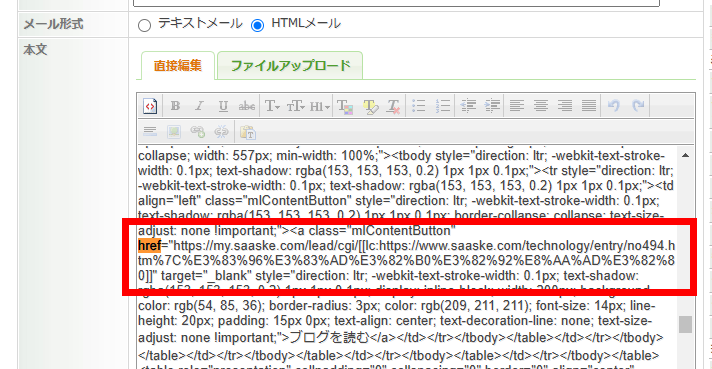712x369 pixels.
Task: Insert hyperlink icon
Action: pyautogui.click(x=198, y=132)
